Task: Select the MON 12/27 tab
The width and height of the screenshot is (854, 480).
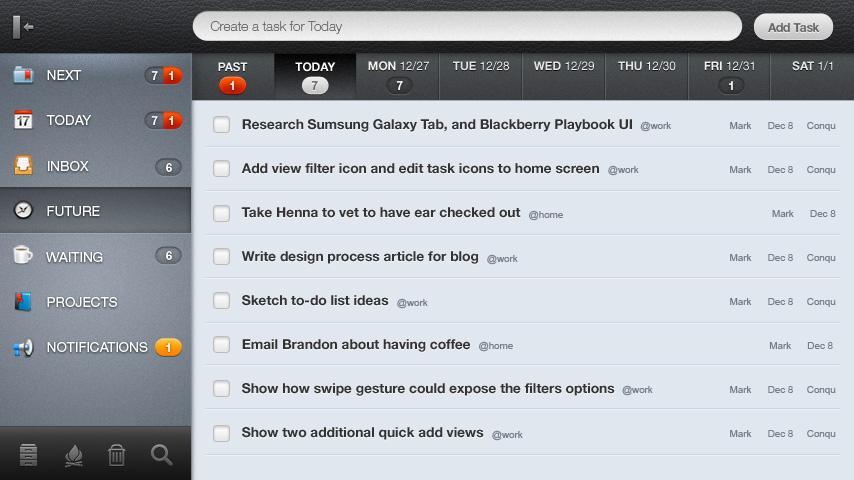Action: click(x=398, y=75)
